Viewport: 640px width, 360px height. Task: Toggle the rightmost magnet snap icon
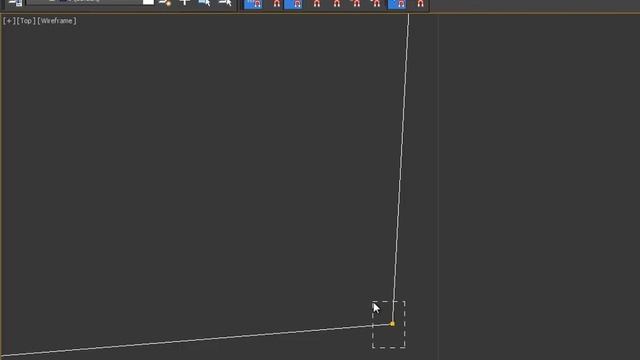point(420,4)
